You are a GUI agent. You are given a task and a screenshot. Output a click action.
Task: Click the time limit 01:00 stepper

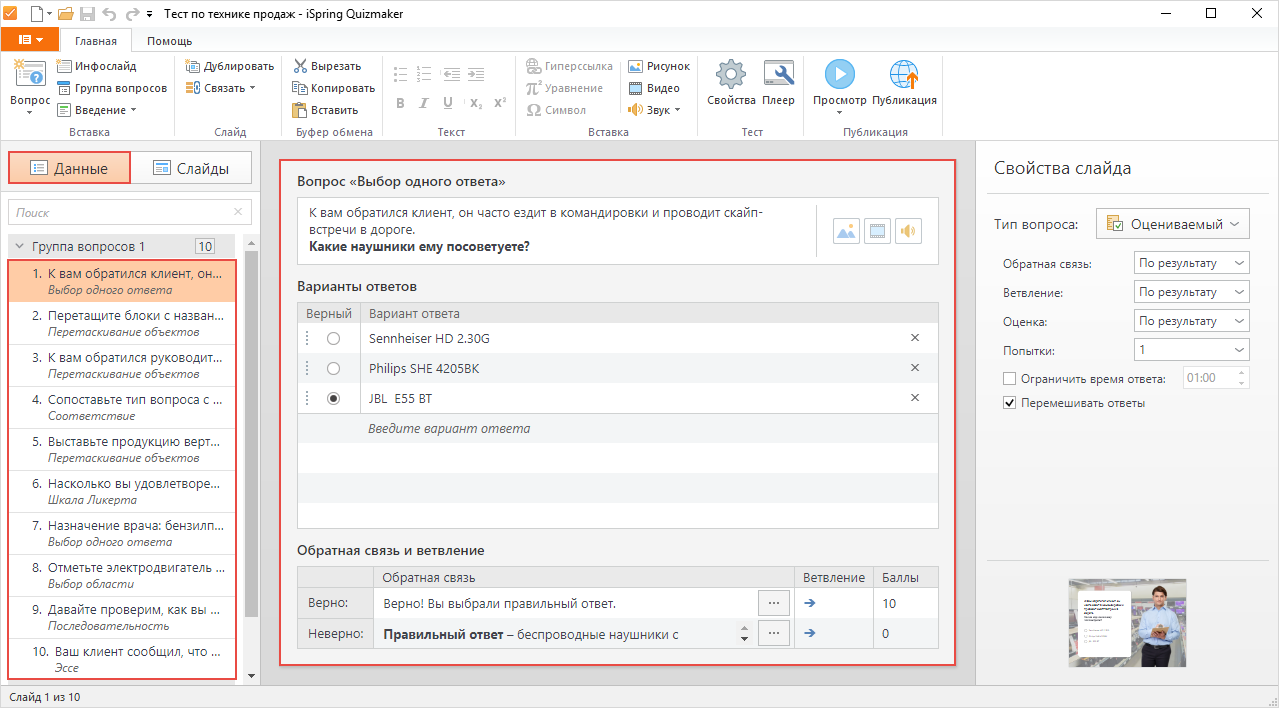click(x=1243, y=379)
